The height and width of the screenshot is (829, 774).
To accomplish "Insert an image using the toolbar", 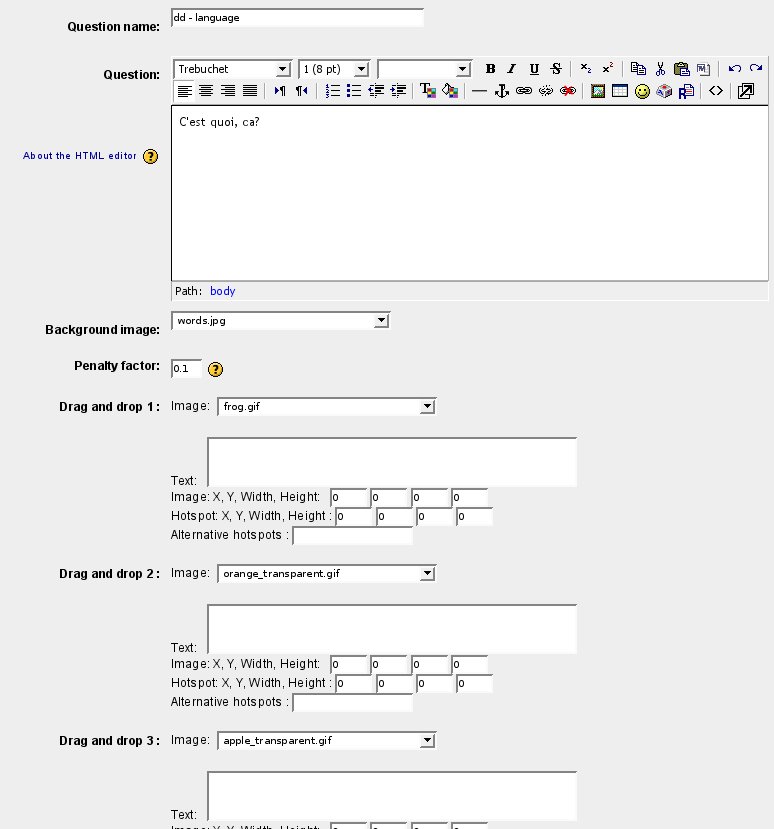I will pyautogui.click(x=598, y=91).
